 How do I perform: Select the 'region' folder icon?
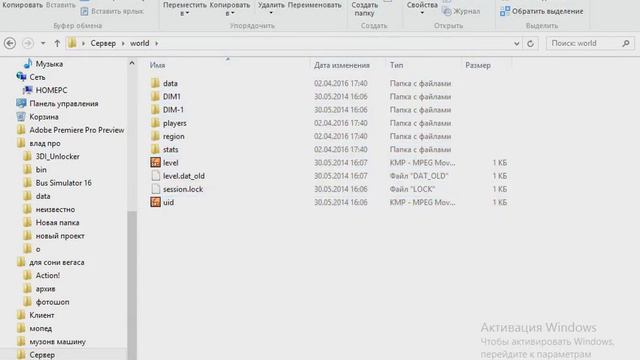tap(155, 136)
